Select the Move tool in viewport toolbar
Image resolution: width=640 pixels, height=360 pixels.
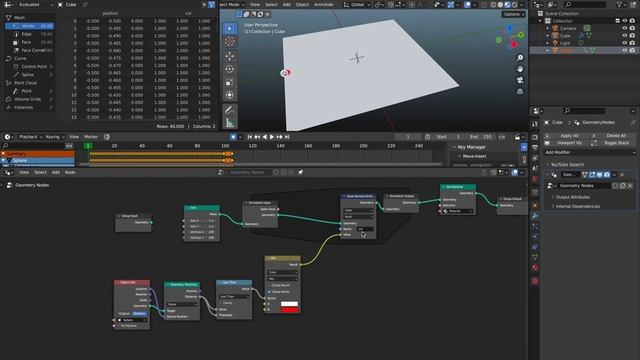tap(229, 56)
